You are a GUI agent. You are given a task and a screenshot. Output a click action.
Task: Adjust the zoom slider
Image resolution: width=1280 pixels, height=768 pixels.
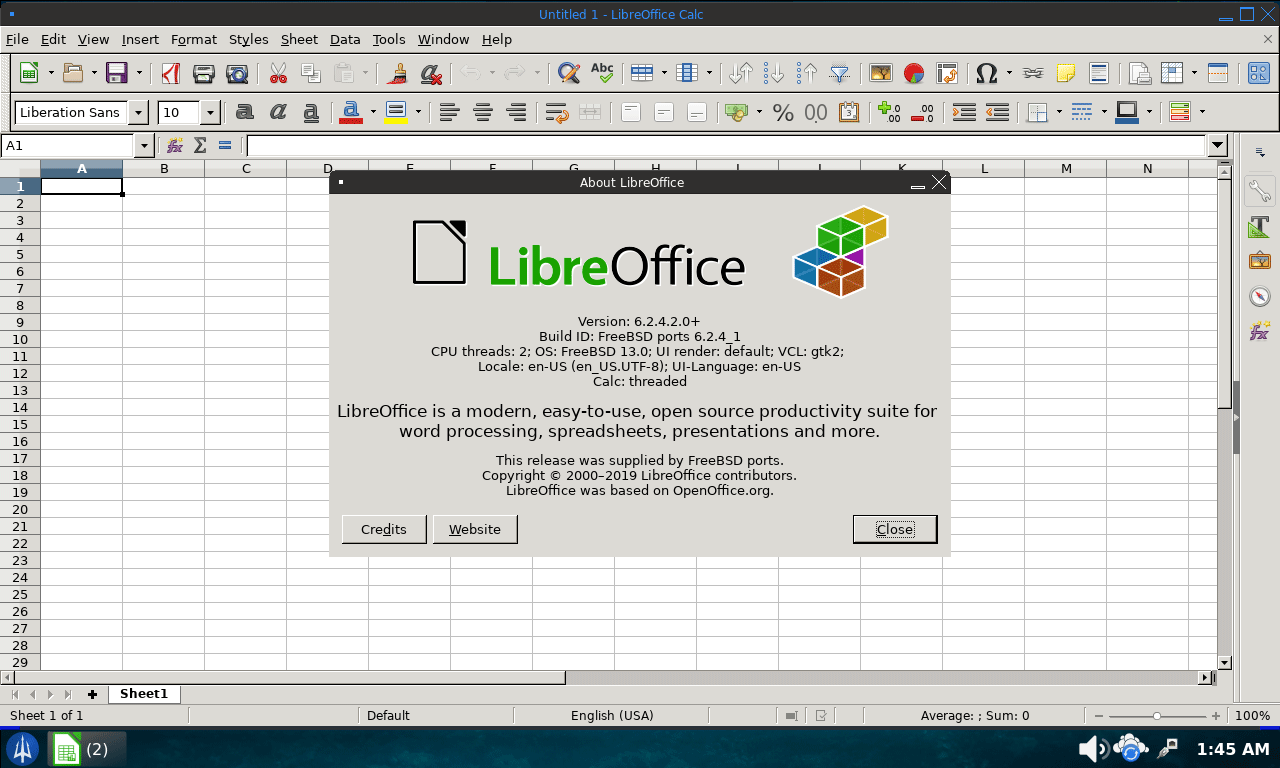point(1157,716)
